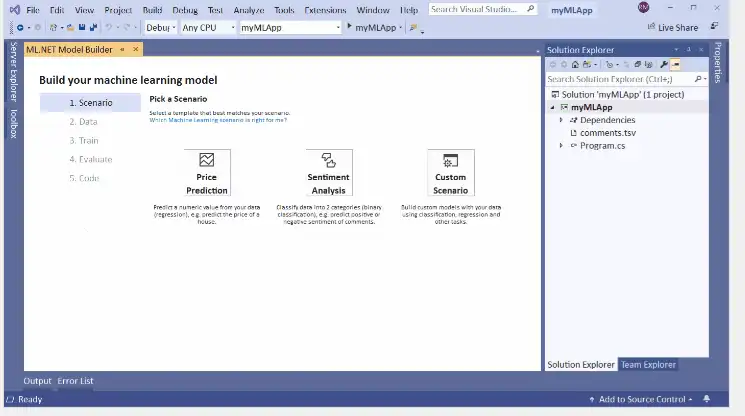Open the Output tab
This screenshot has width=745, height=416.
[37, 381]
